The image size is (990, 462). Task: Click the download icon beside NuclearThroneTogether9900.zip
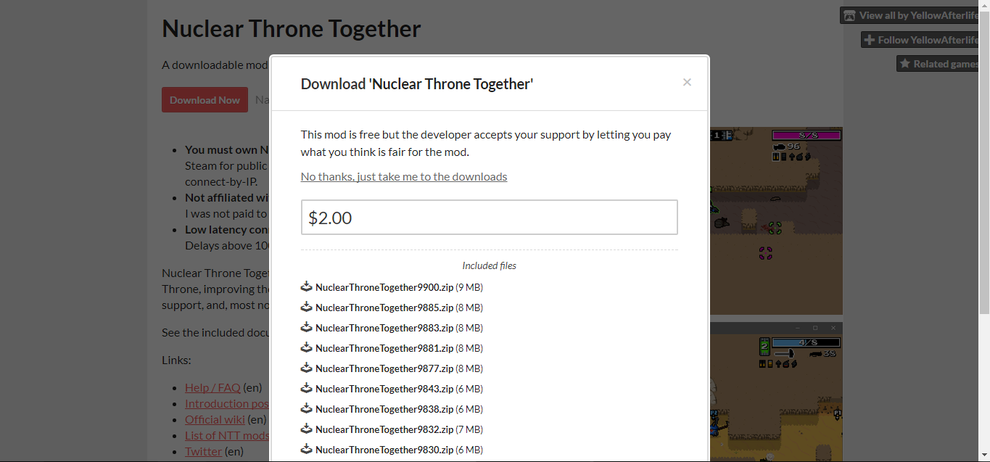coord(306,287)
